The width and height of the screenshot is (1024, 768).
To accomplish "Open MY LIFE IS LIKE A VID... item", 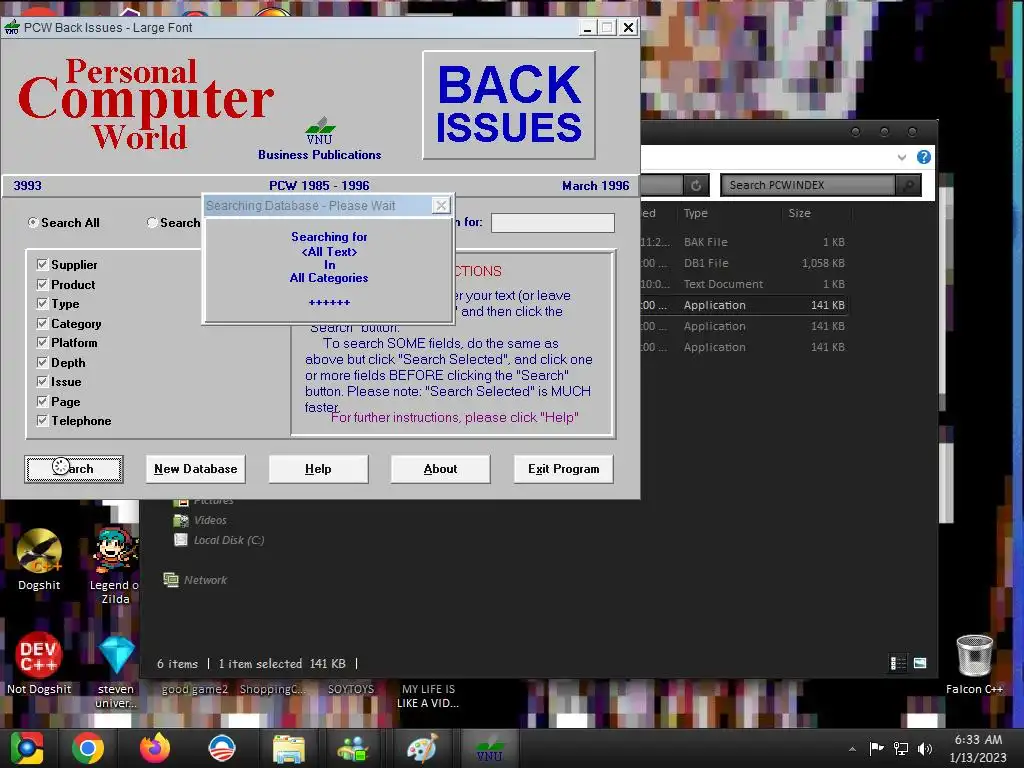I will pos(428,696).
